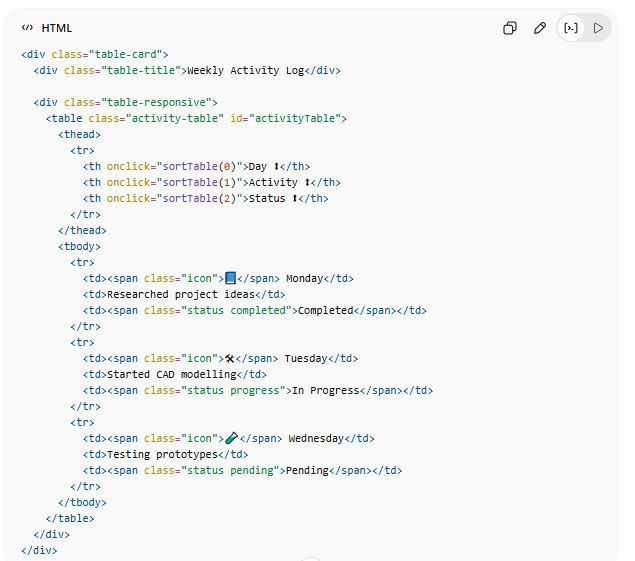The width and height of the screenshot is (635, 561).
Task: Click the opening tbody tag
Action: (79, 246)
